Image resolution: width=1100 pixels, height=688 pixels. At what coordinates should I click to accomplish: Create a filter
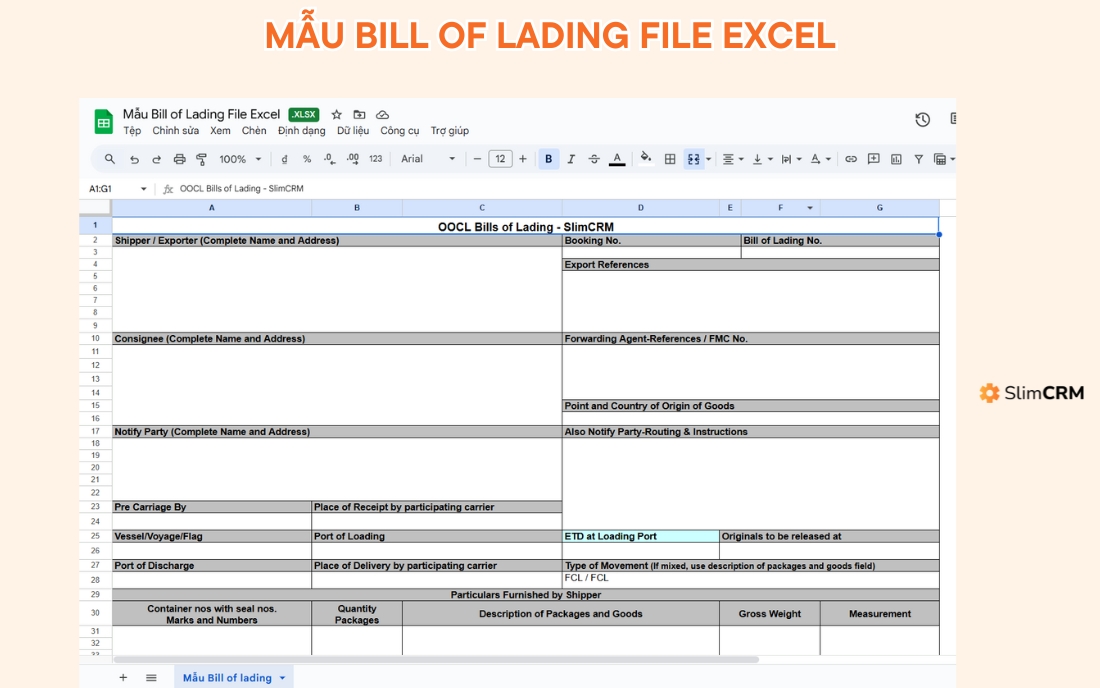click(918, 158)
